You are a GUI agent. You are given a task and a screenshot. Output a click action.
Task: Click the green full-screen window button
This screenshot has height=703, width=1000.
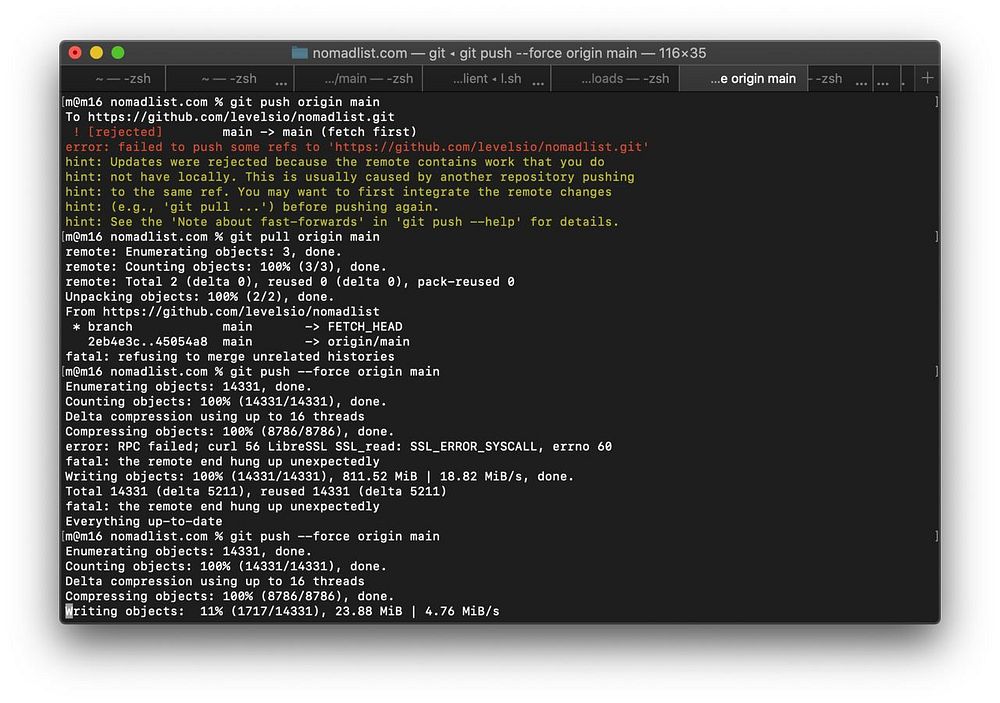118,53
